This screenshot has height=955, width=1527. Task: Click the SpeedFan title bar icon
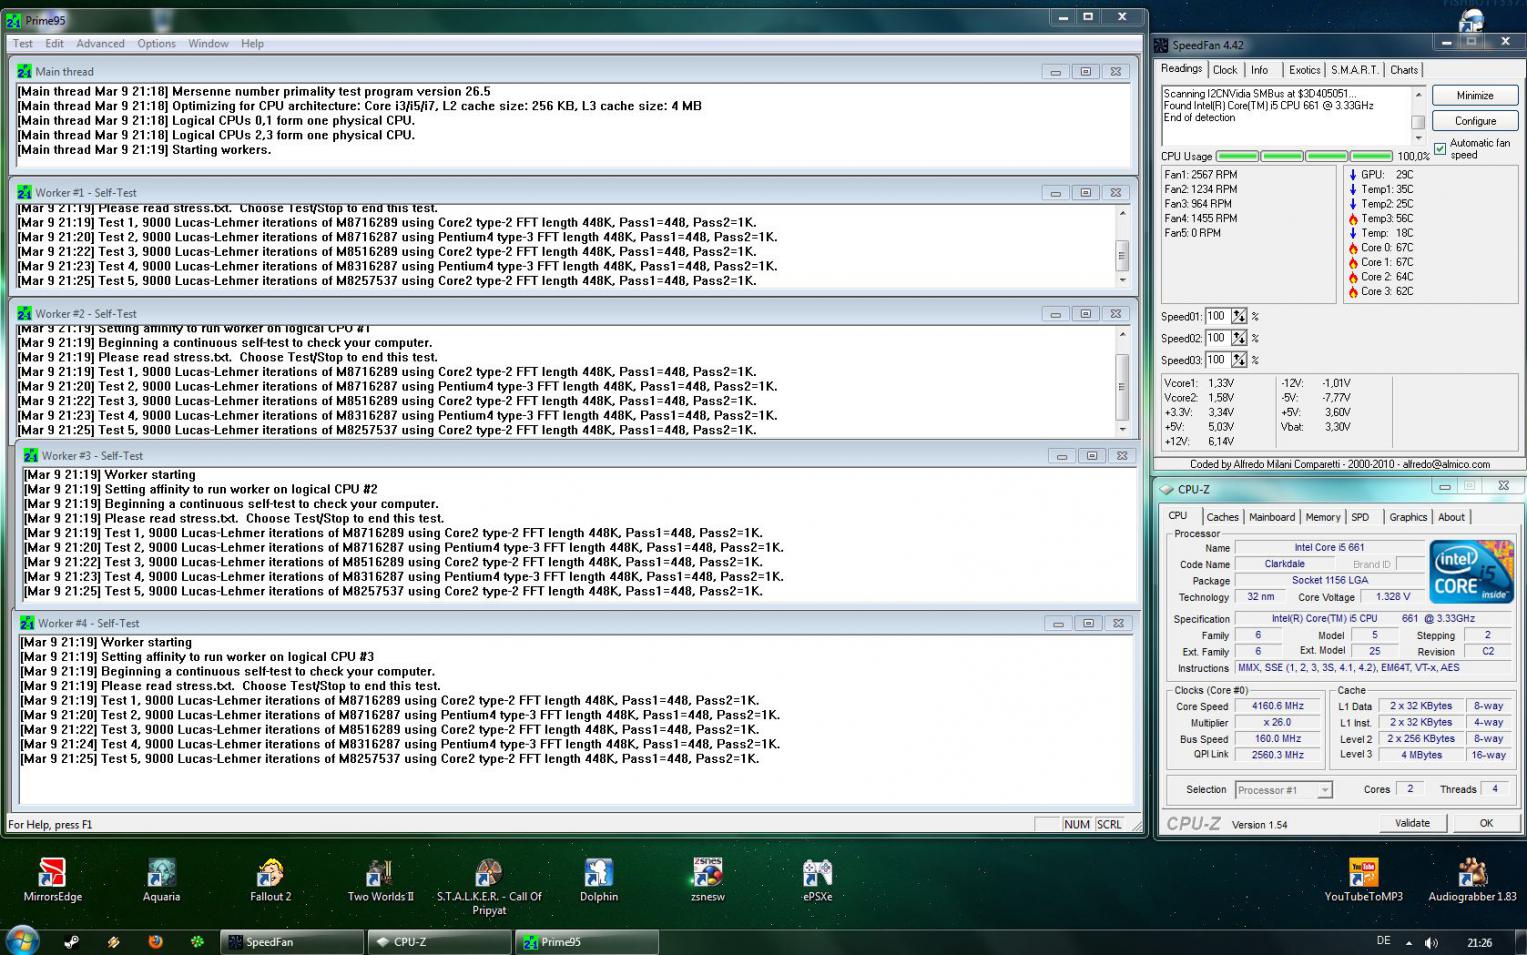pyautogui.click(x=1161, y=45)
